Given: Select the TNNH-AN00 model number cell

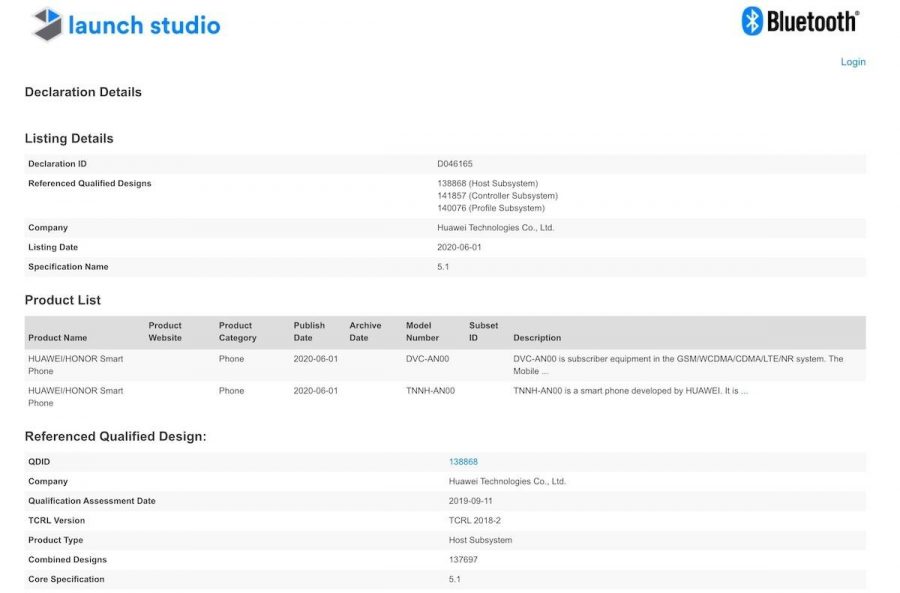Looking at the screenshot, I should [x=432, y=391].
